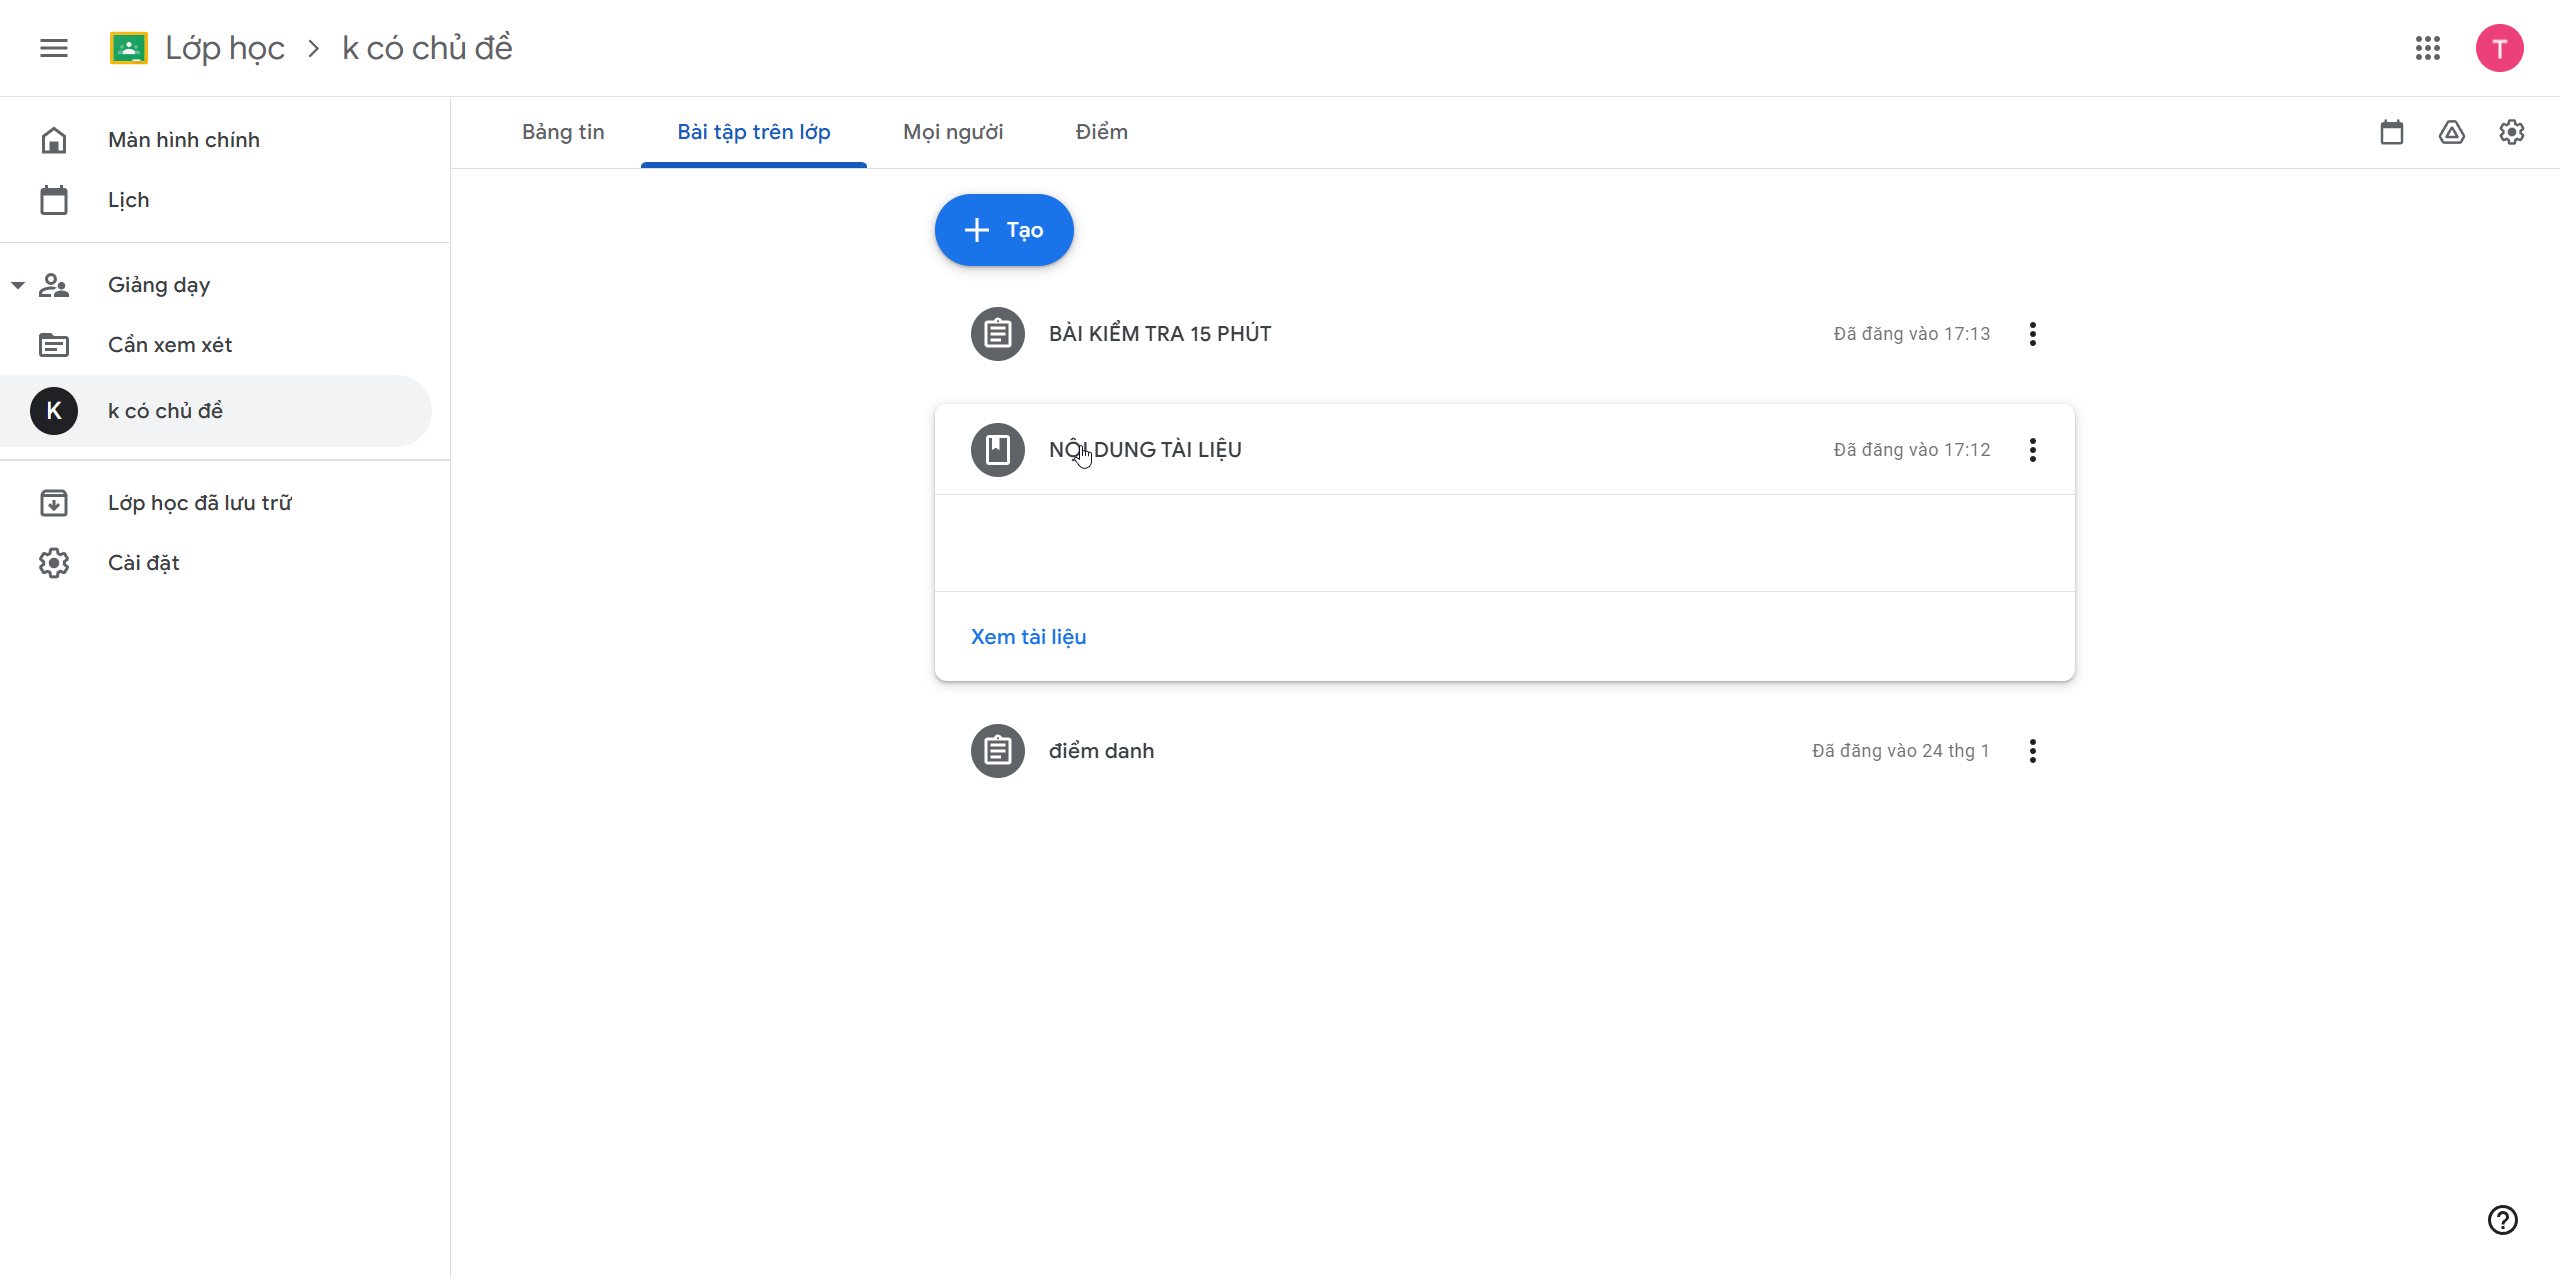Image resolution: width=2560 pixels, height=1277 pixels.
Task: Open the account avatar T
Action: click(x=2500, y=48)
